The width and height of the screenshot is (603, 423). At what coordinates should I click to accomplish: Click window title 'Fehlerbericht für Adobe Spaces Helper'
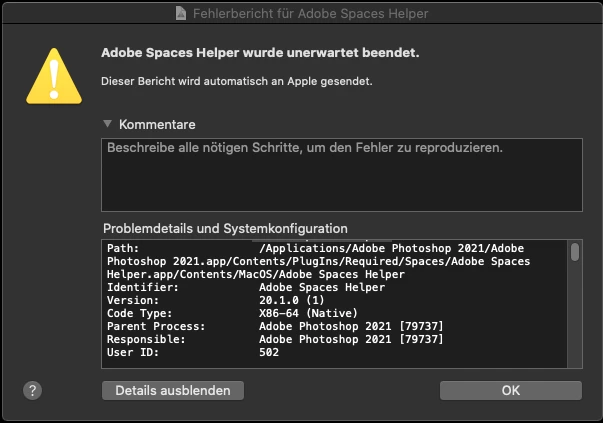coord(311,13)
